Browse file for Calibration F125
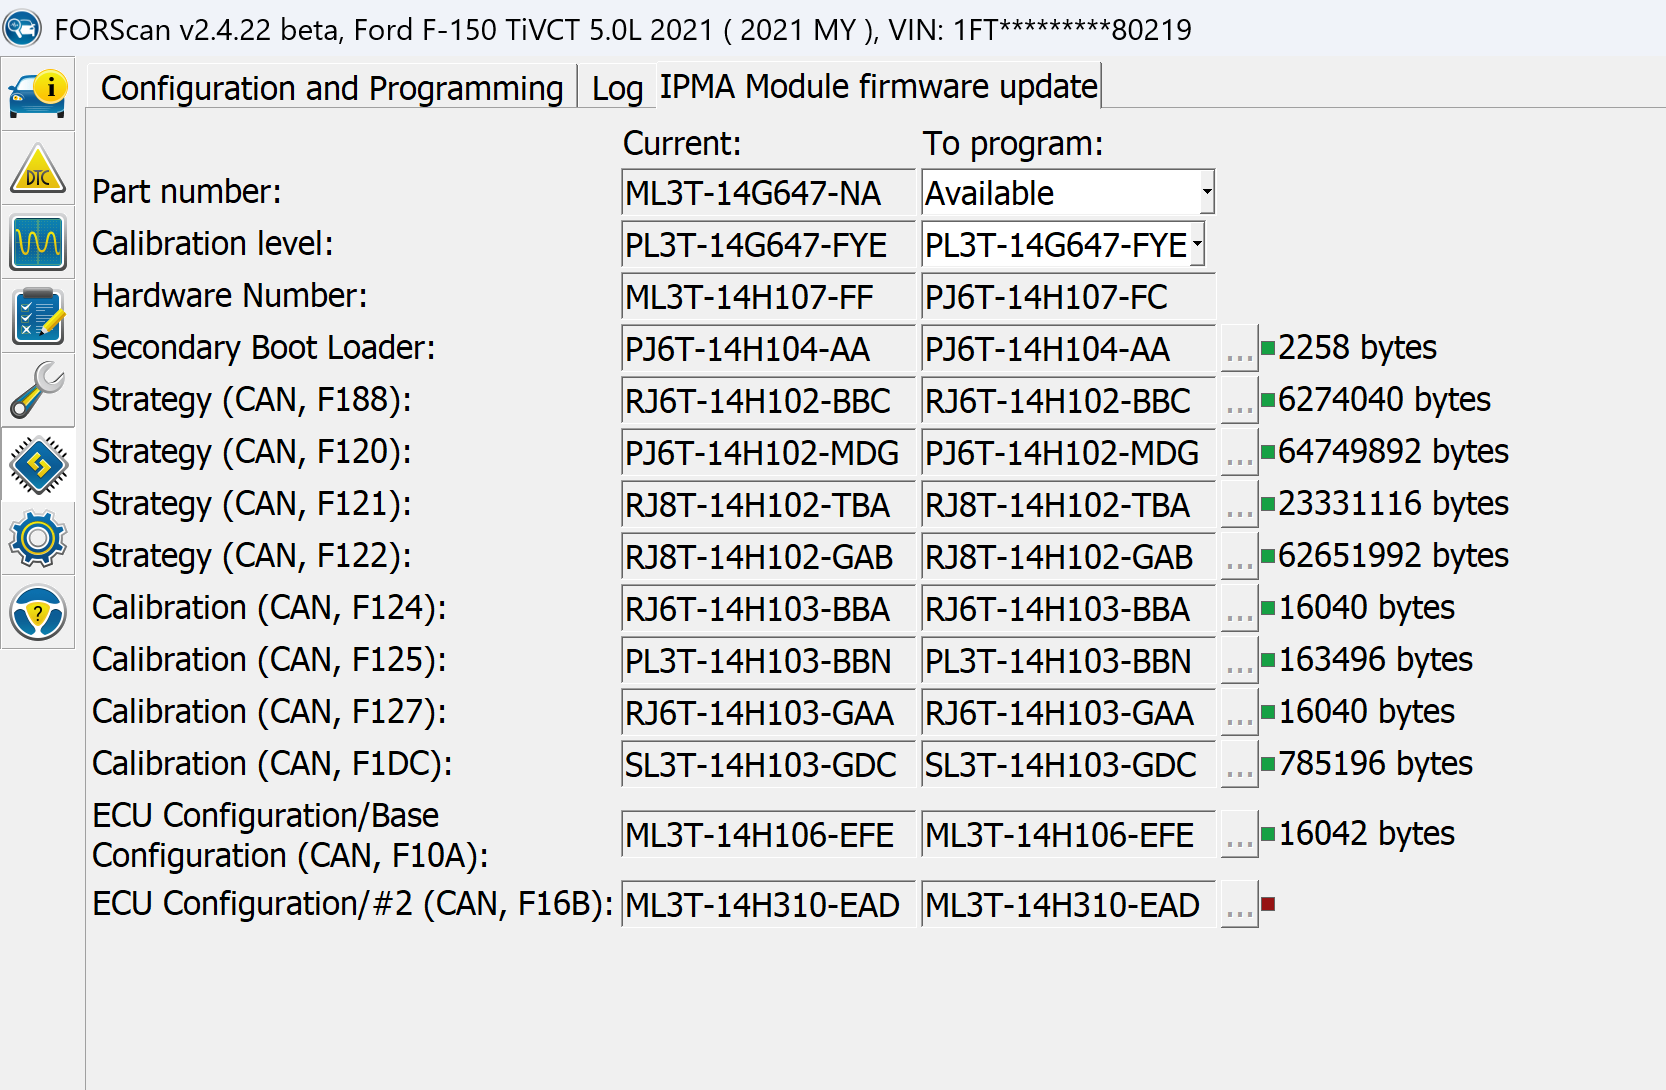The height and width of the screenshot is (1090, 1666). tap(1239, 661)
